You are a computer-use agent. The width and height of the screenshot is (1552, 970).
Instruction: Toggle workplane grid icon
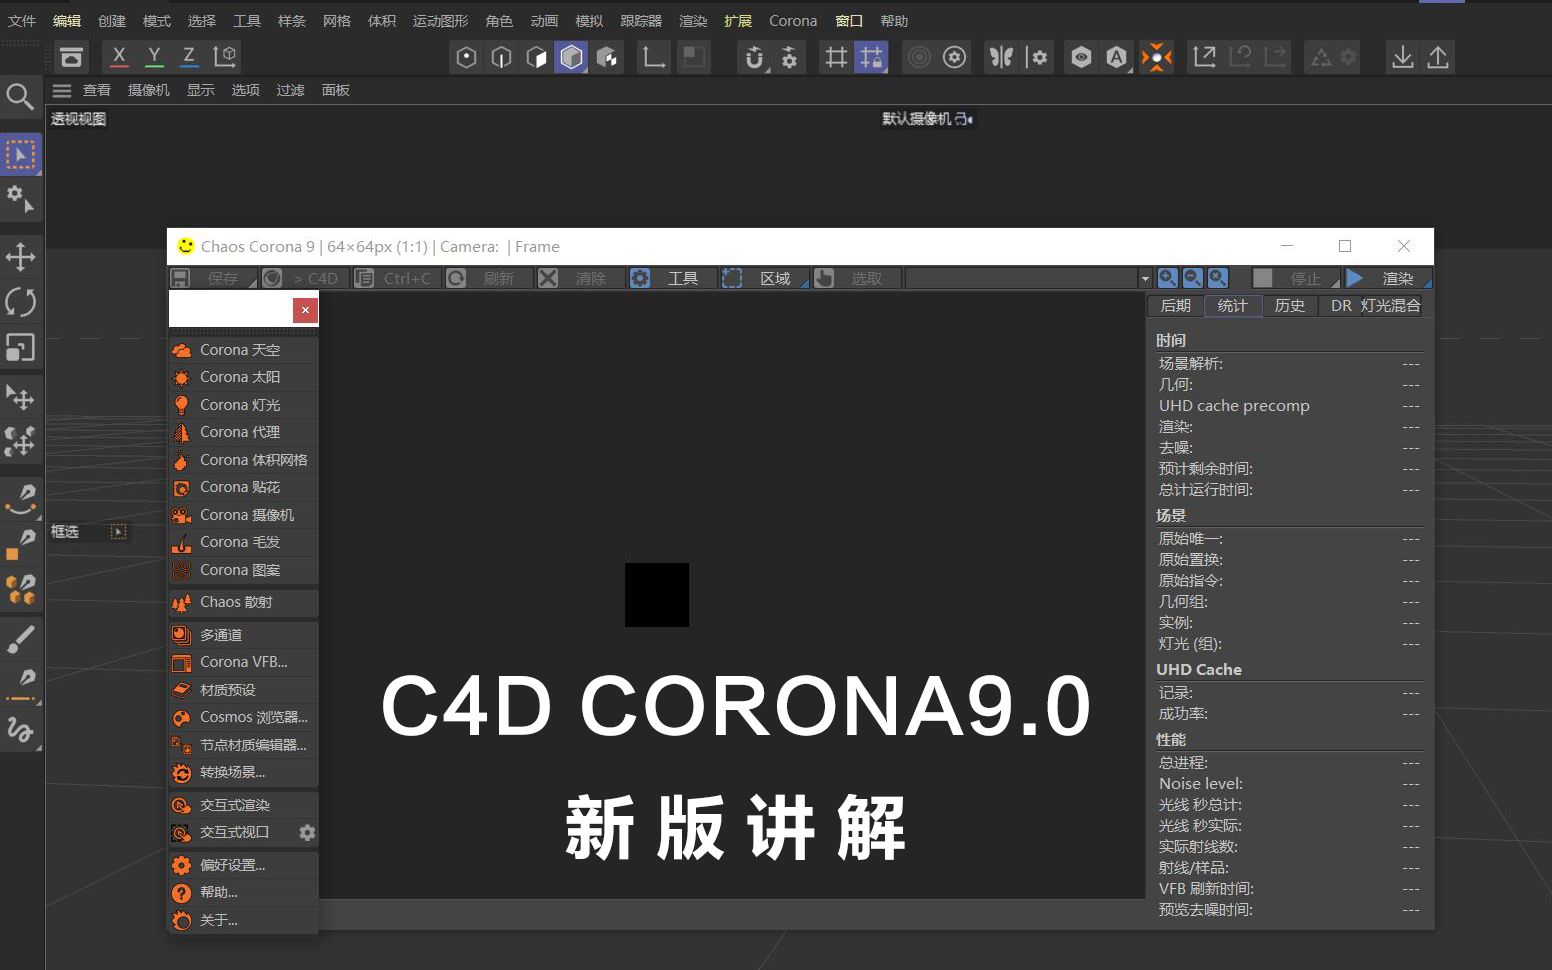click(835, 57)
